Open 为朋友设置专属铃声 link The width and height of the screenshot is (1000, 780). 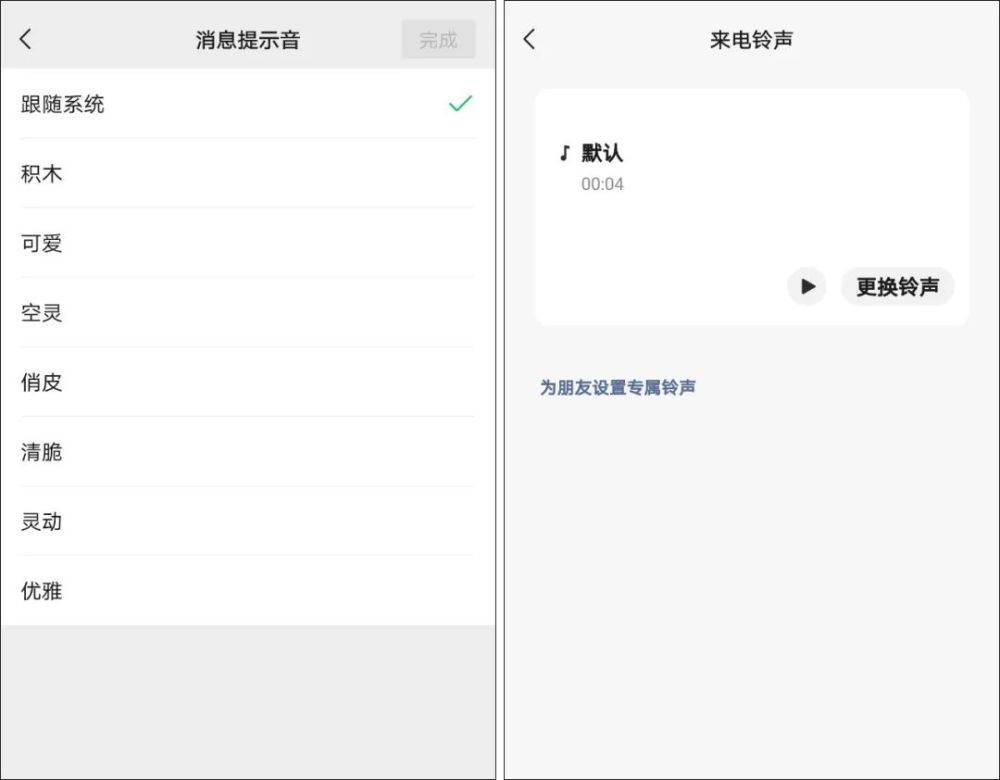pyautogui.click(x=617, y=387)
